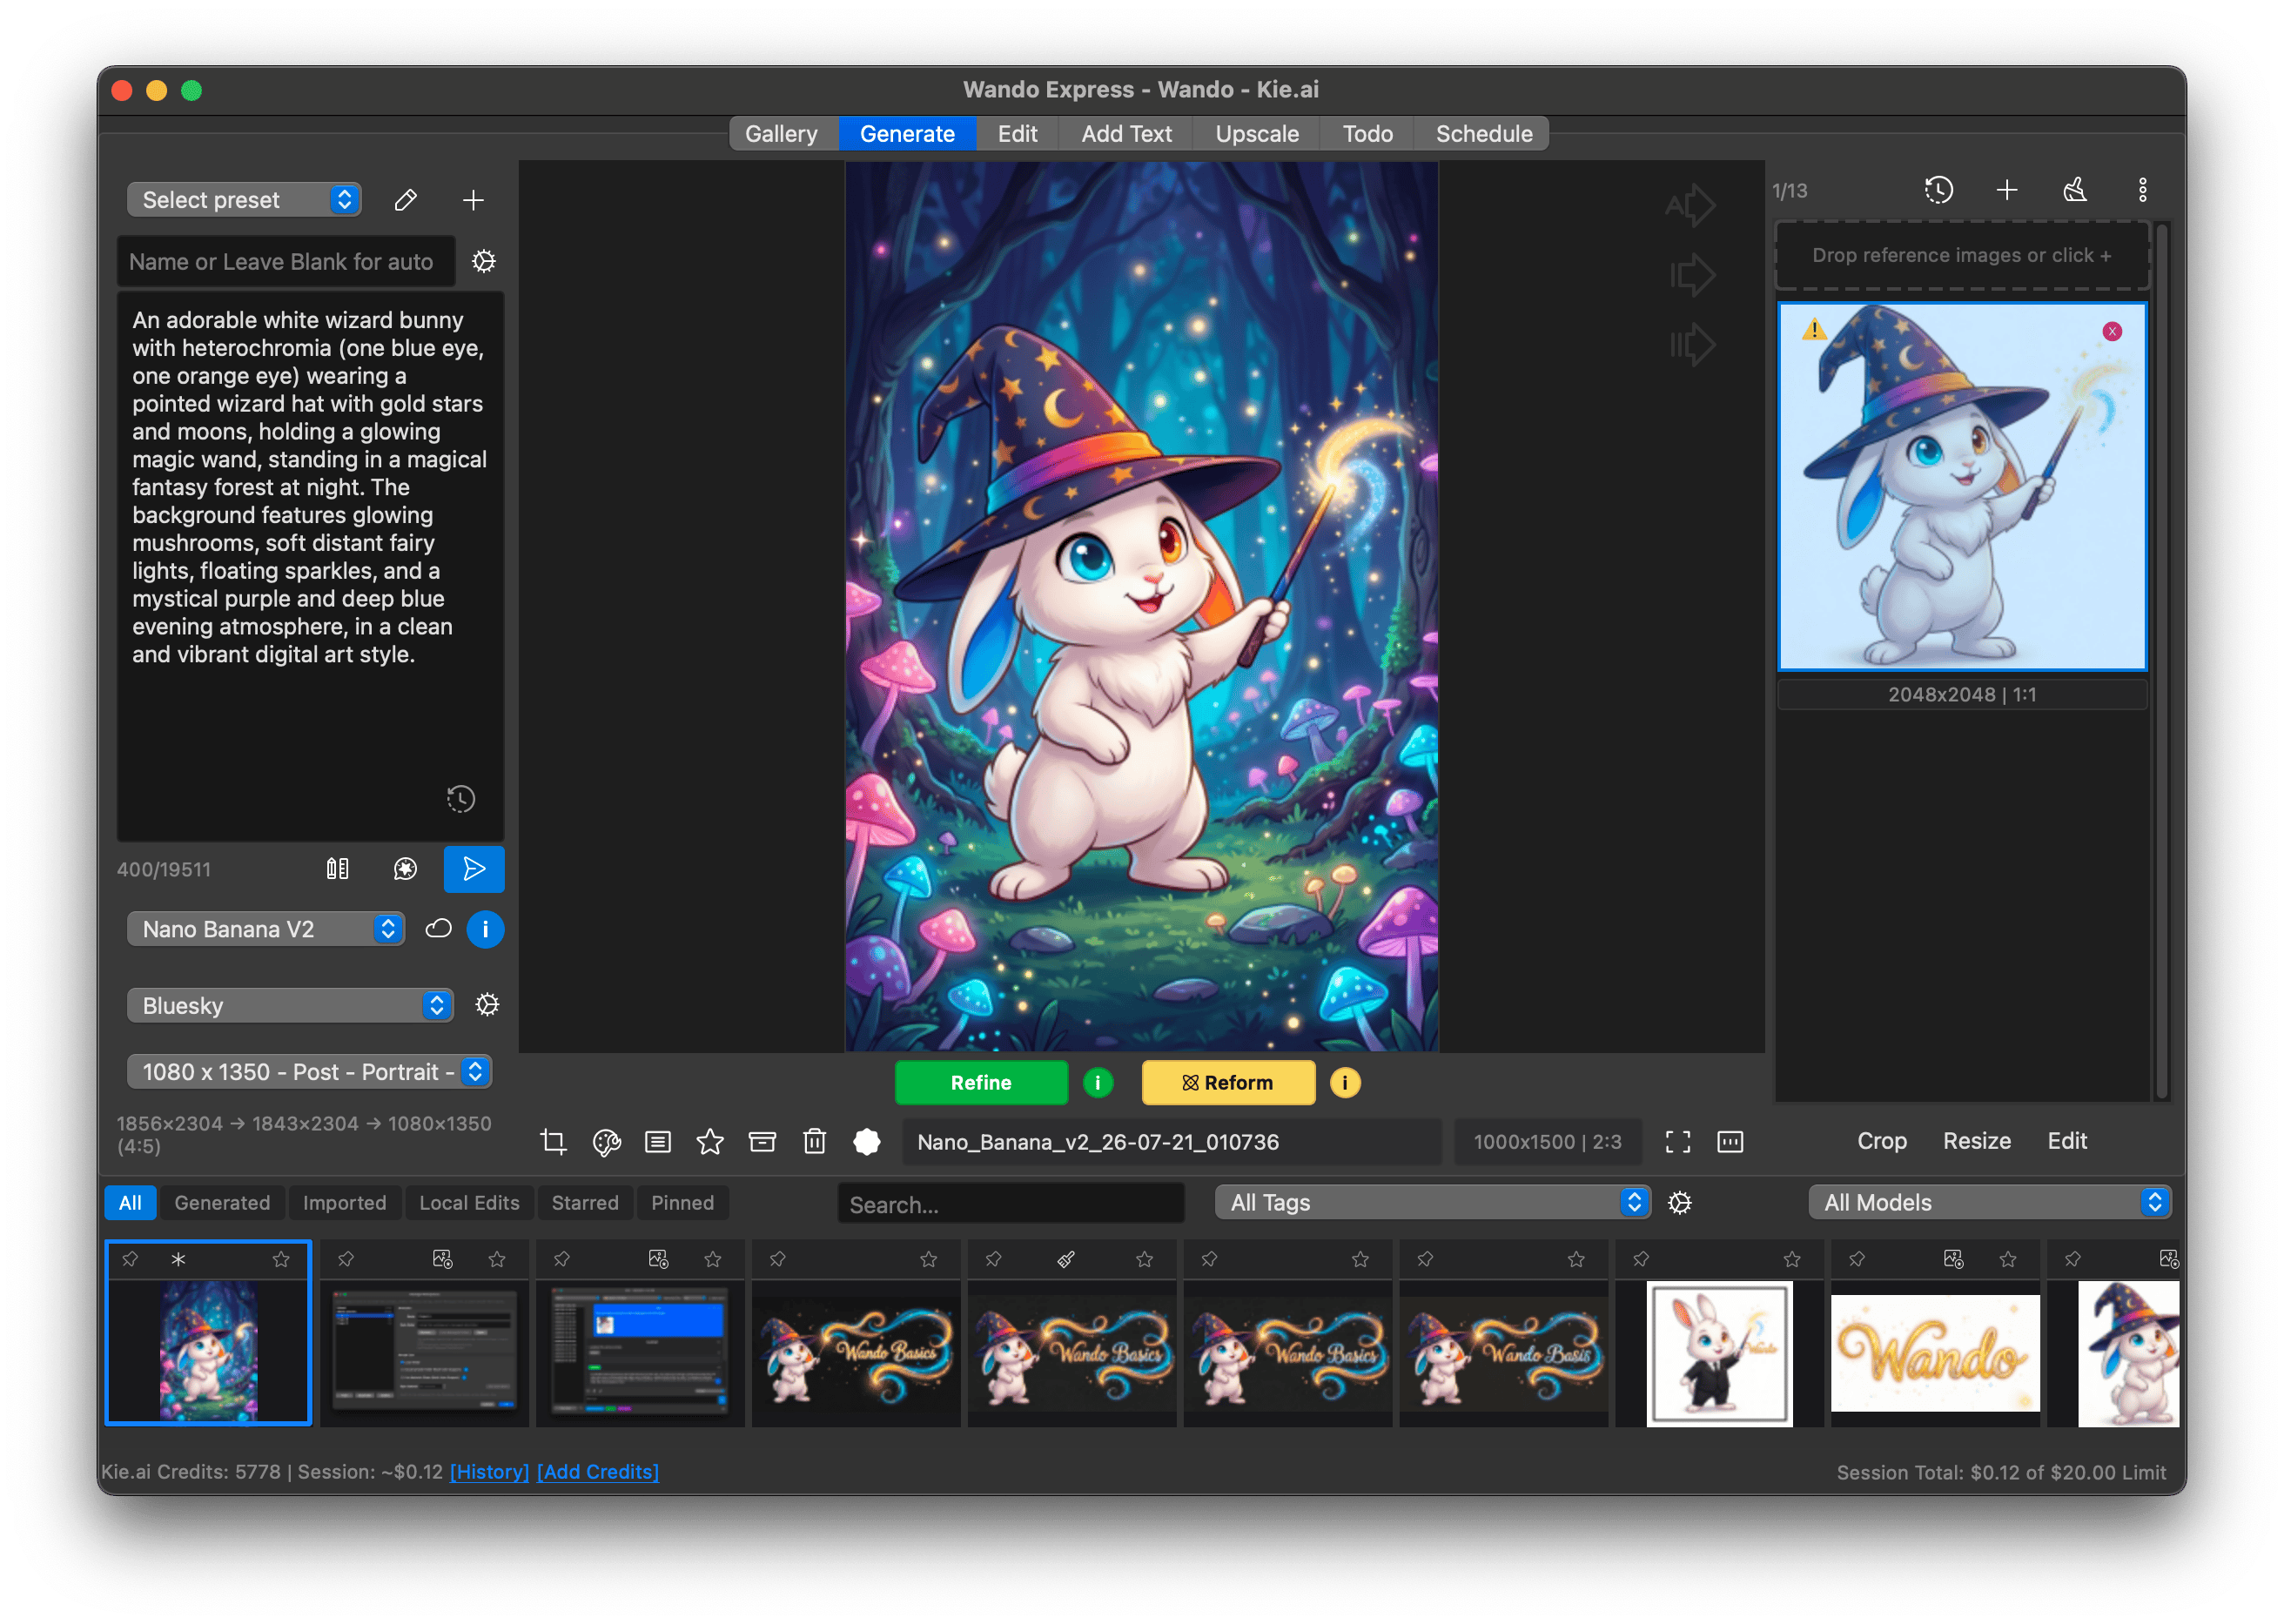
Task: Click the Crop button in the right panel
Action: pyautogui.click(x=1881, y=1141)
